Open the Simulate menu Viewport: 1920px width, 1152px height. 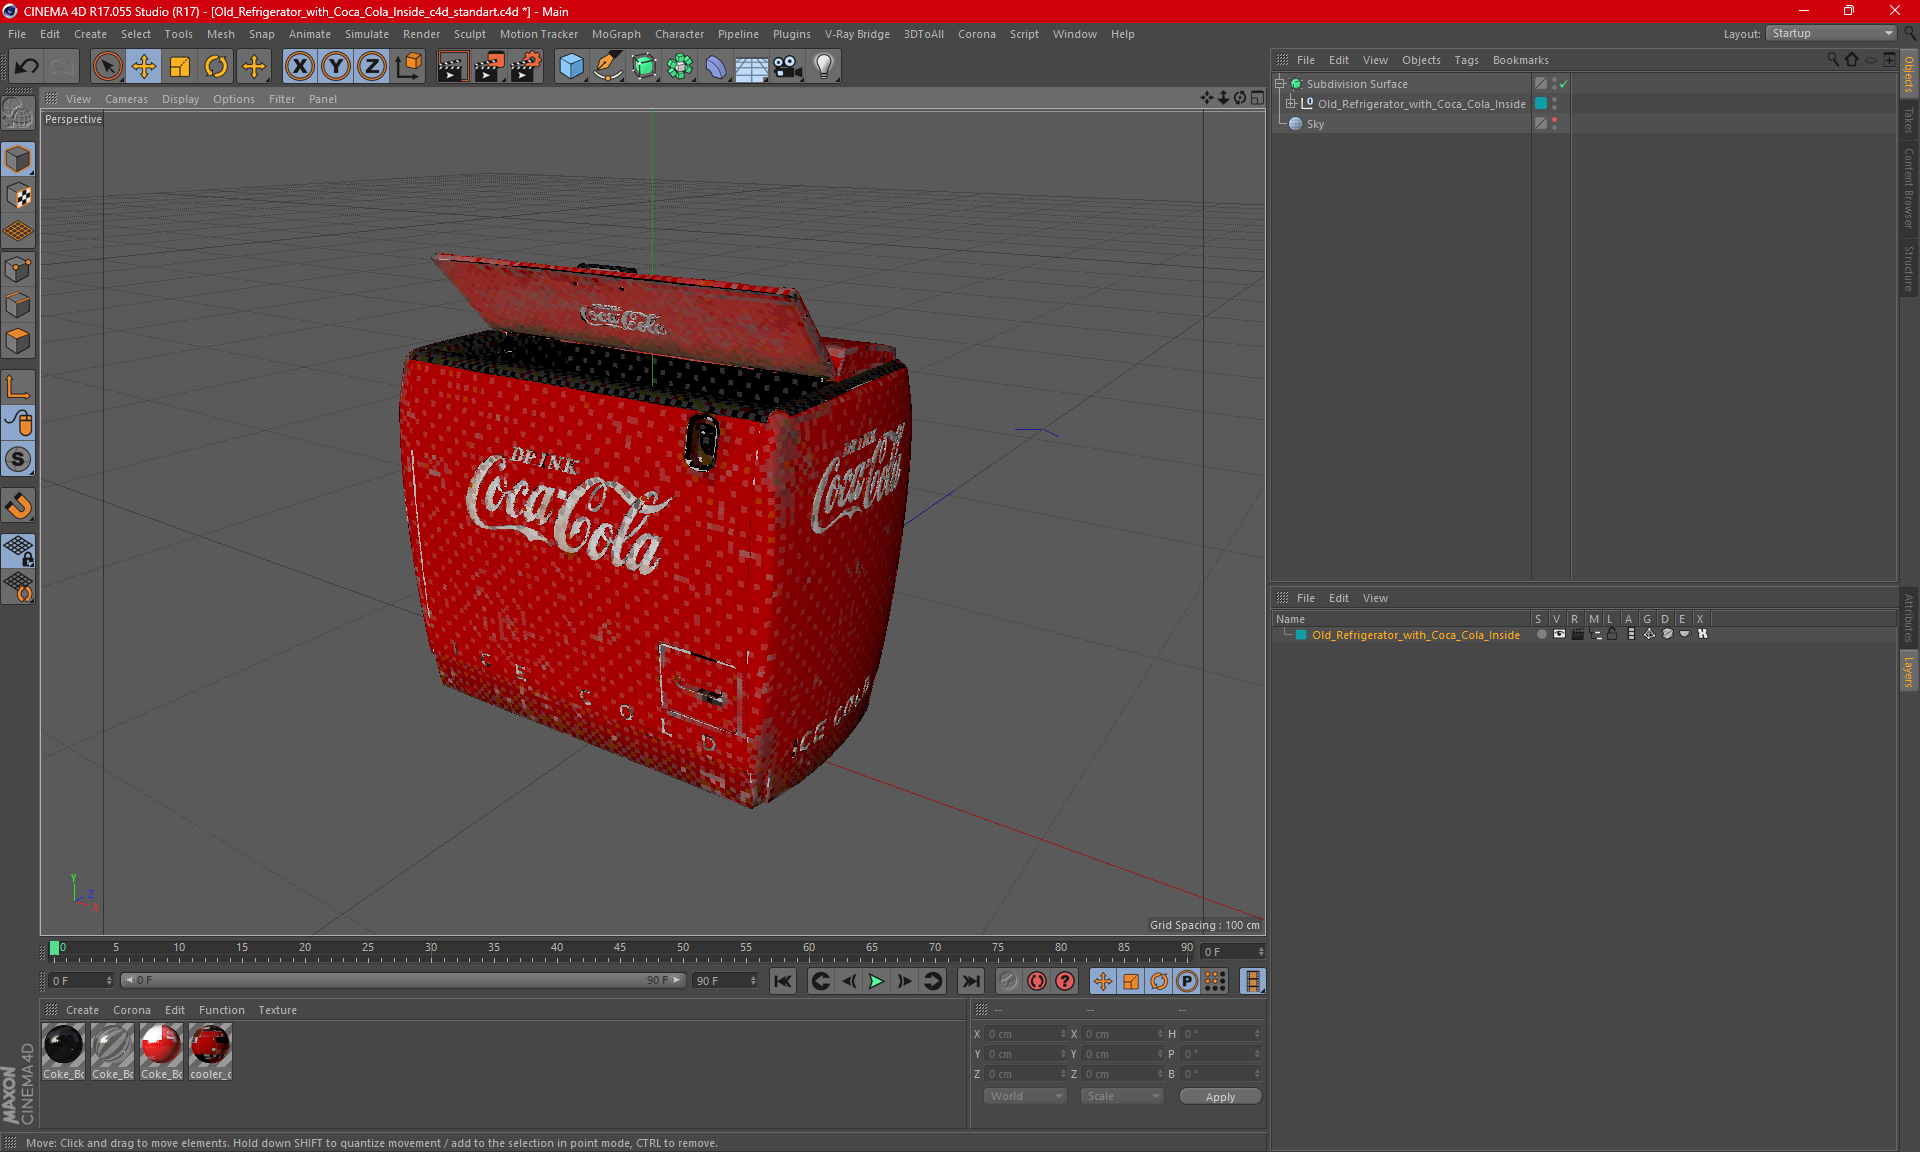pyautogui.click(x=366, y=34)
